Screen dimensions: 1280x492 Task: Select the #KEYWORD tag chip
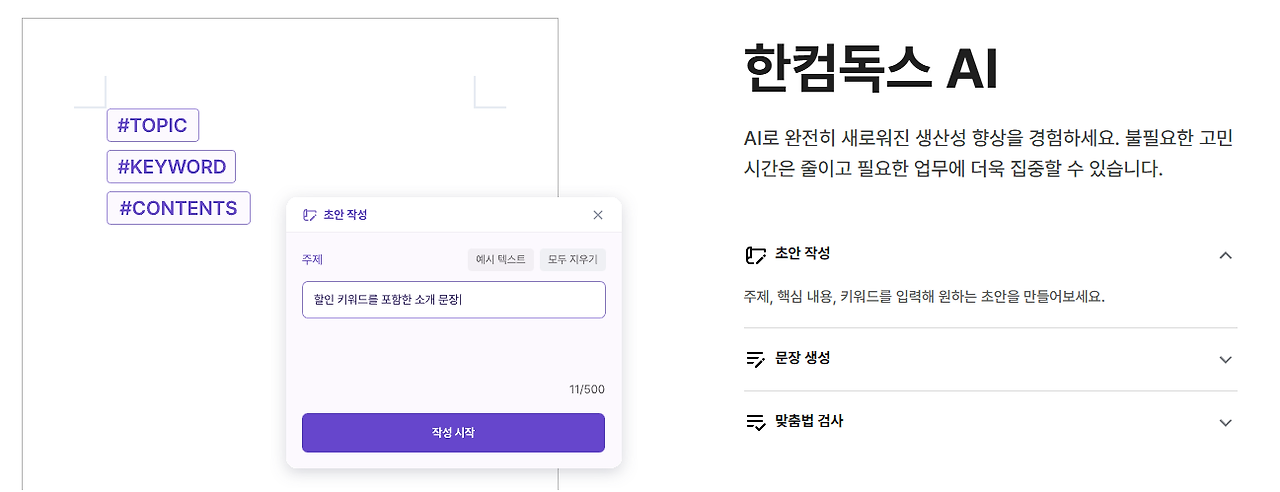[x=171, y=167]
